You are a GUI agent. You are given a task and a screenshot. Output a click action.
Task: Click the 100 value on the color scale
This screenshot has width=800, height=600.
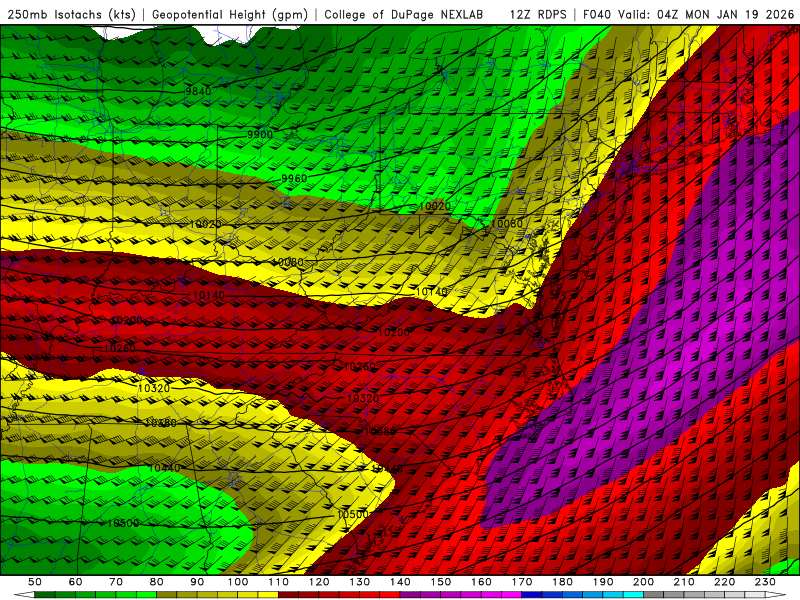pos(238,582)
